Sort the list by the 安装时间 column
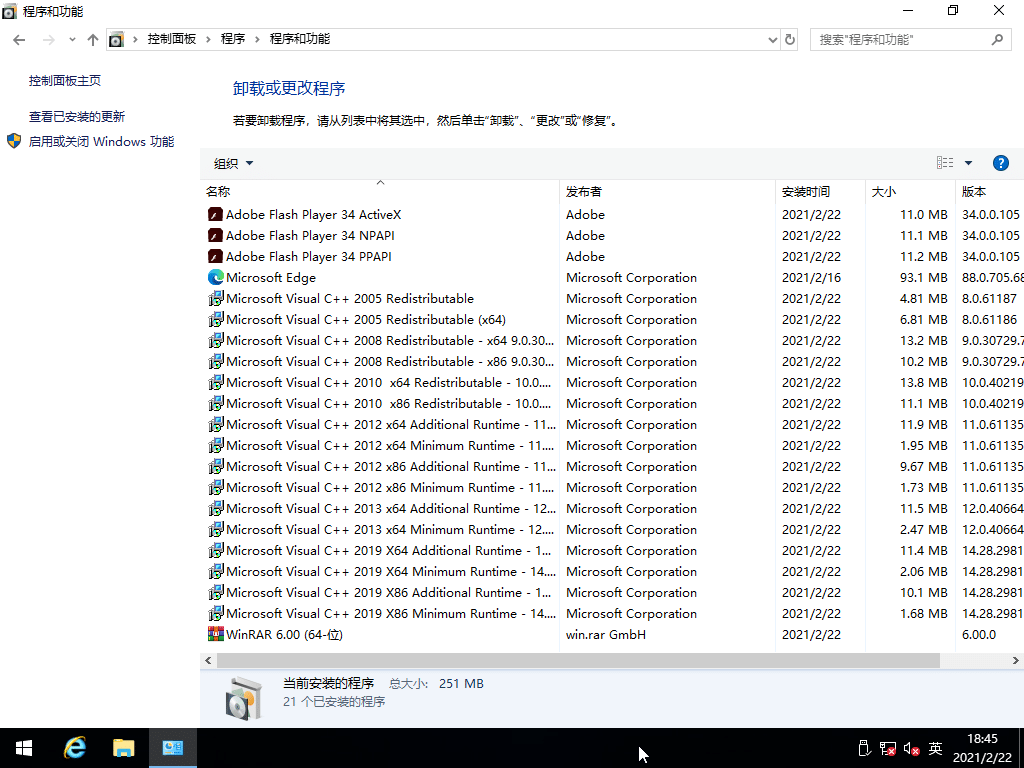This screenshot has height=768, width=1024. (806, 192)
